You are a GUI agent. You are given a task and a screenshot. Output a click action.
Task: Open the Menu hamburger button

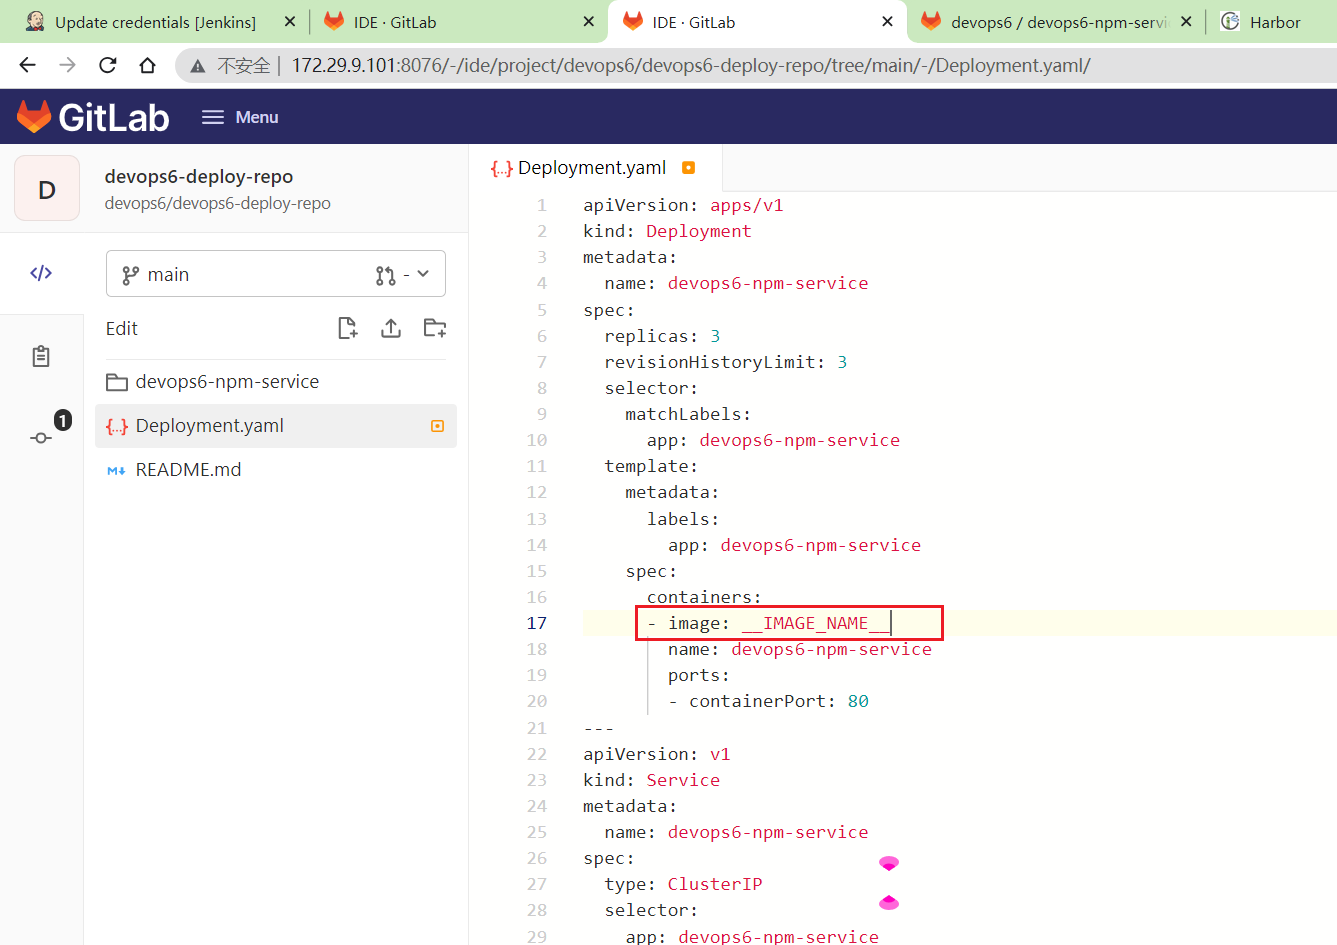pos(240,117)
